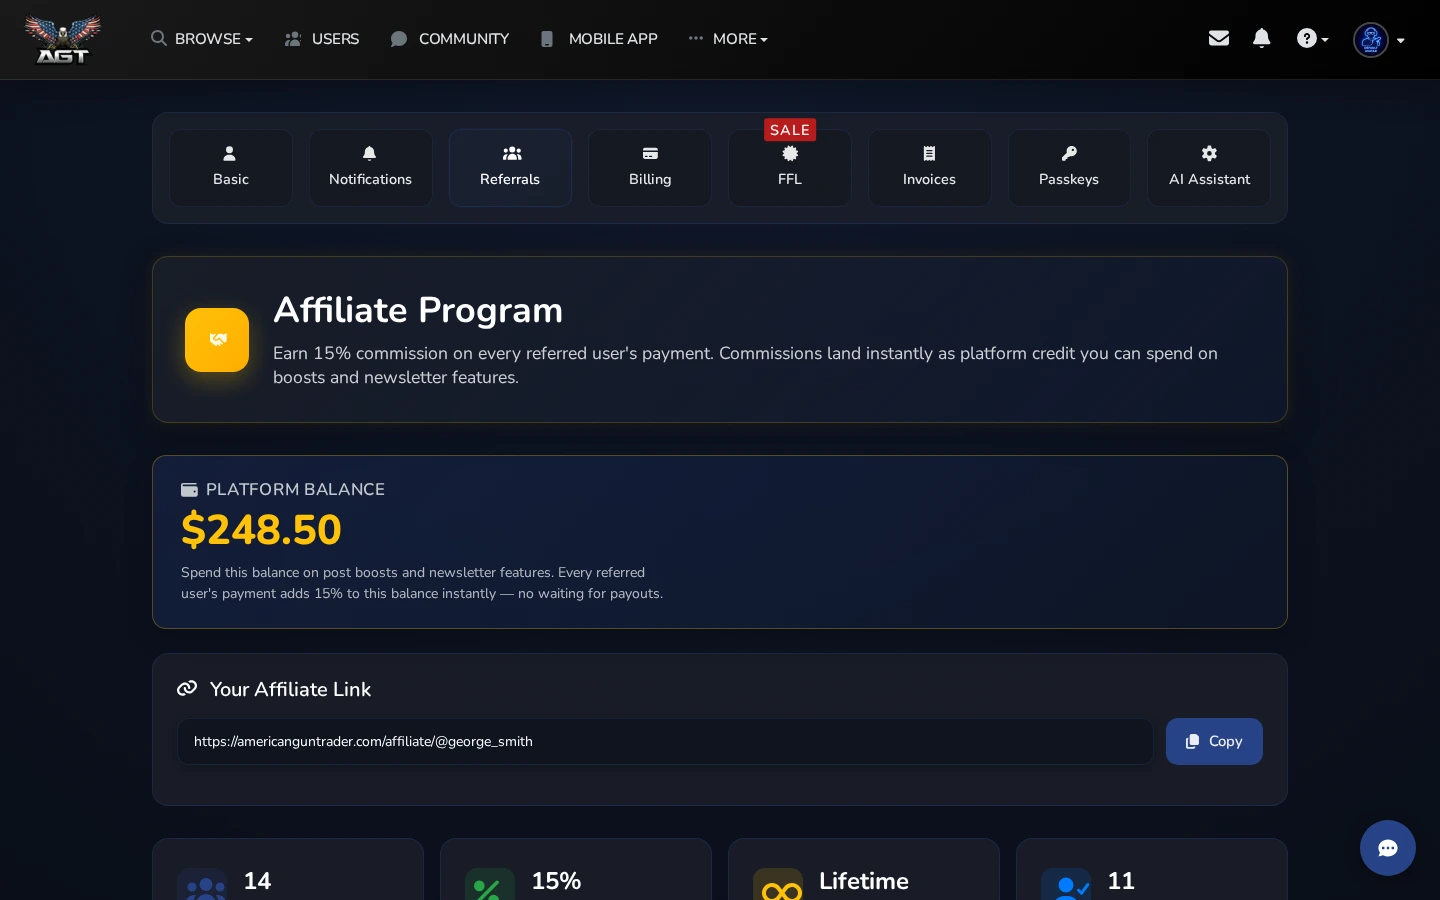Select the Referrals tab
1440x900 pixels.
point(510,168)
